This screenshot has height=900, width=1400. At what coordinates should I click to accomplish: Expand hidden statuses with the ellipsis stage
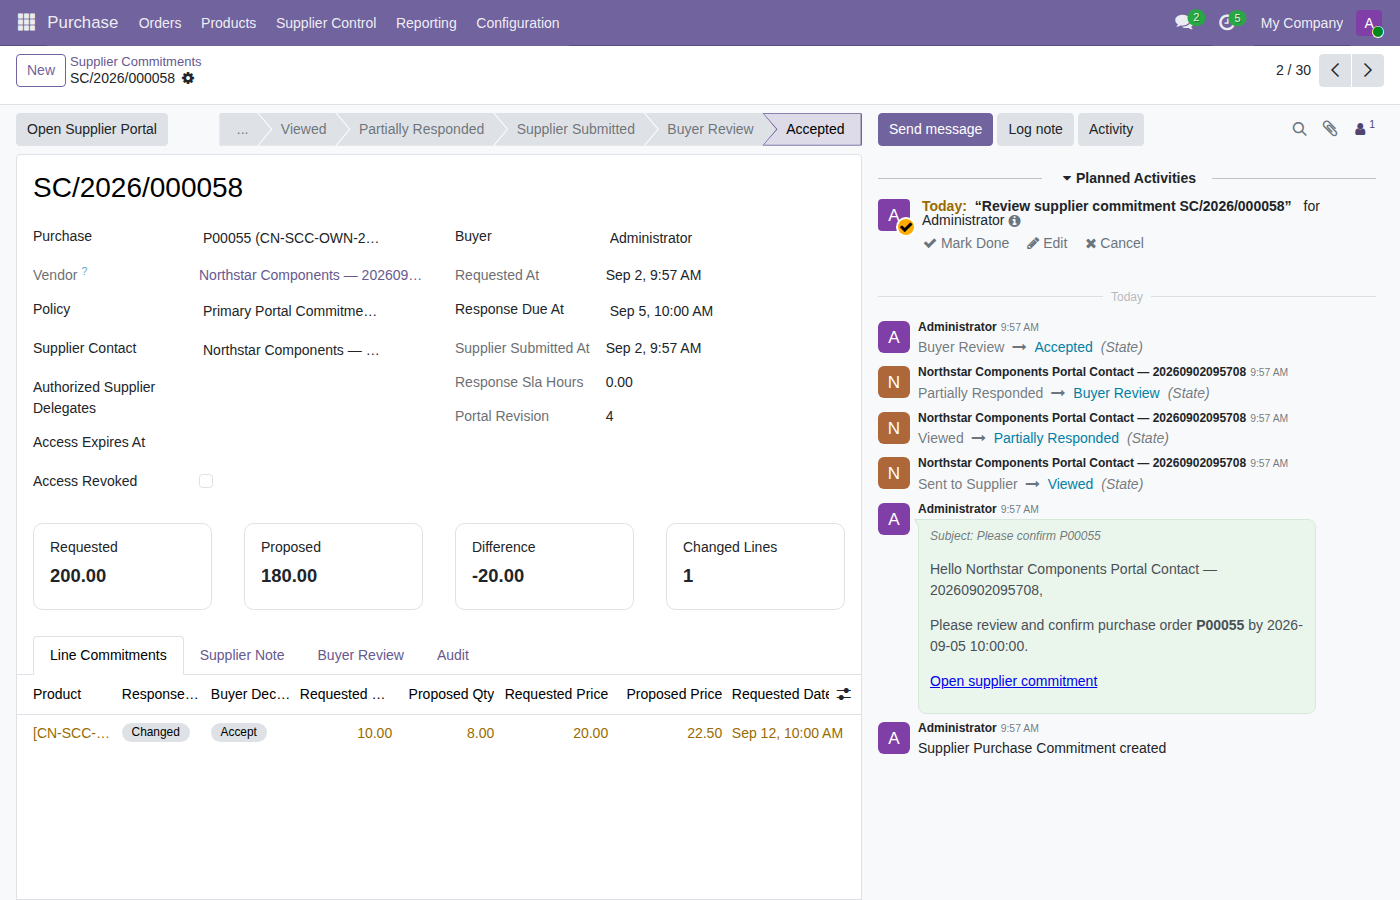pyautogui.click(x=242, y=129)
